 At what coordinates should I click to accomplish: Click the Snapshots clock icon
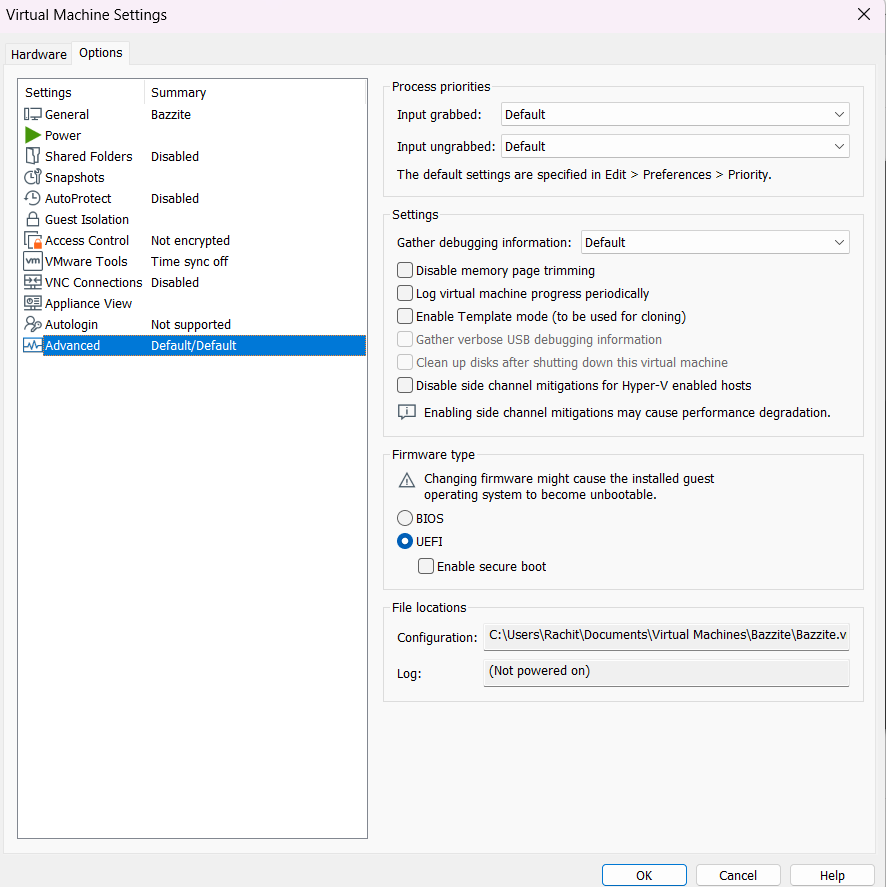pos(33,177)
